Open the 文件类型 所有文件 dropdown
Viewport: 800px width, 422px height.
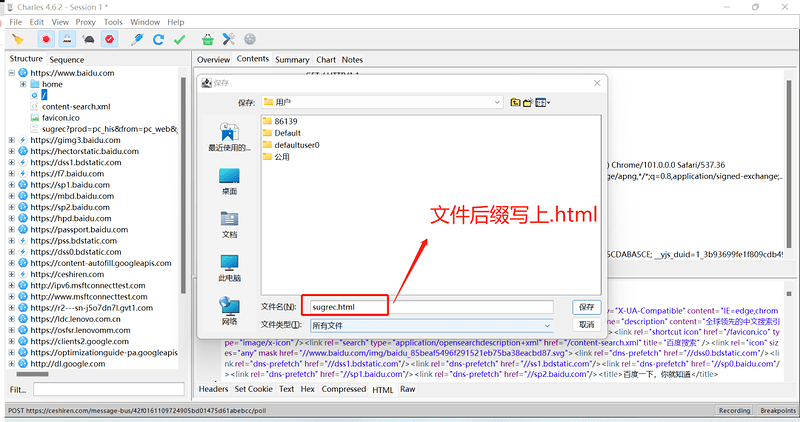pos(431,326)
